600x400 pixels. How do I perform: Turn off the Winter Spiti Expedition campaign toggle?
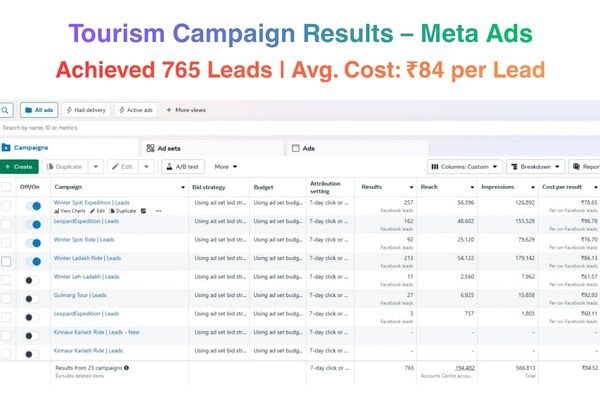click(x=33, y=206)
